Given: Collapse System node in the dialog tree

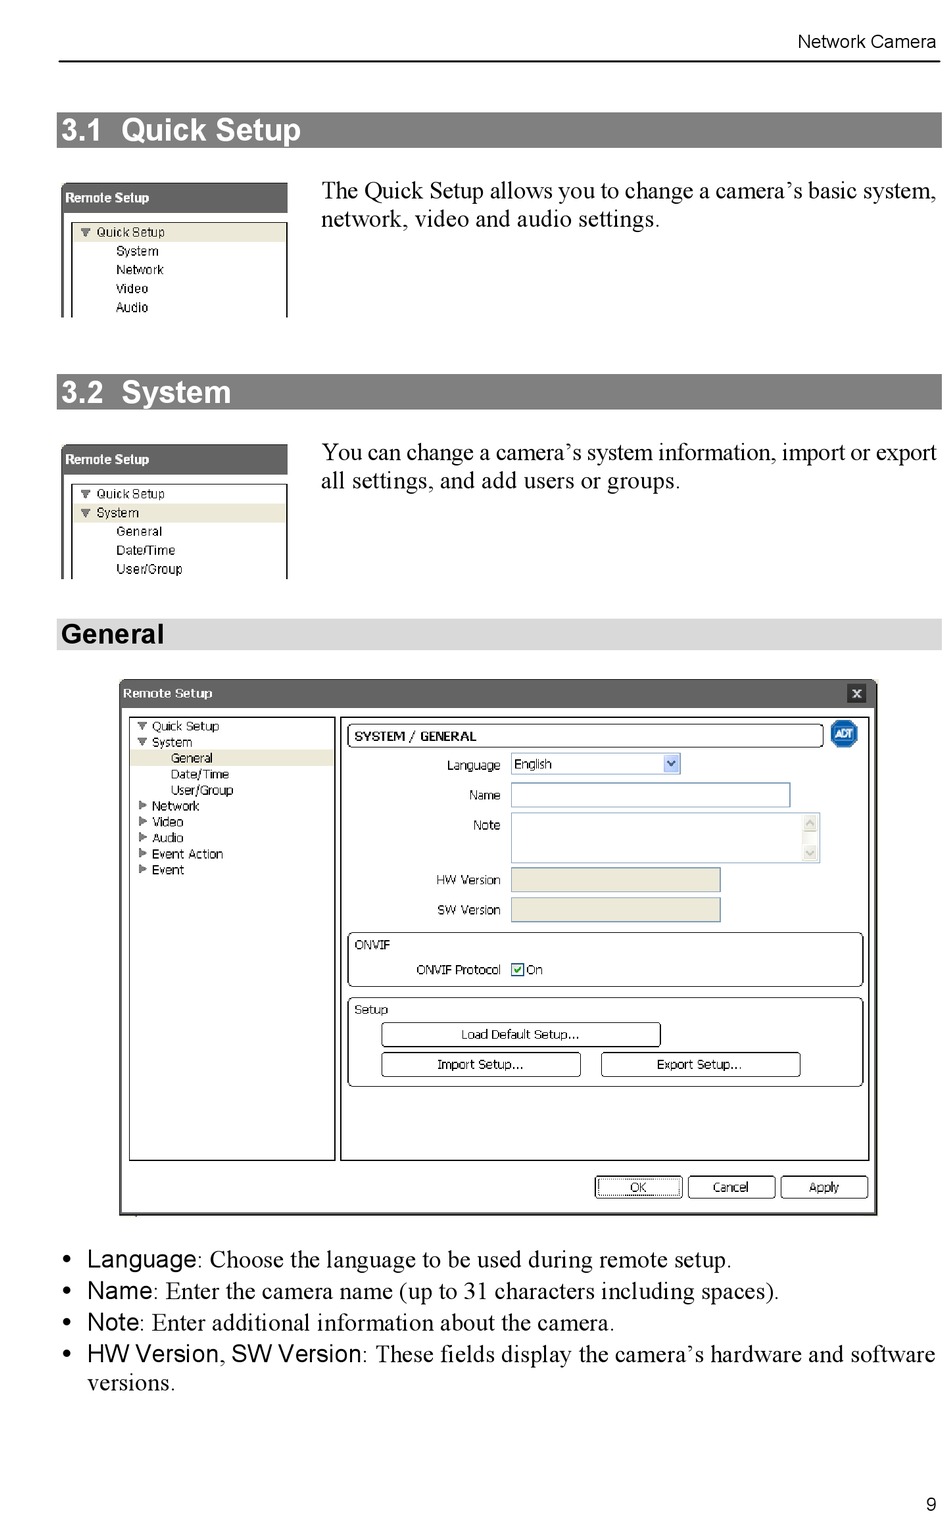Looking at the screenshot, I should pos(142,742).
